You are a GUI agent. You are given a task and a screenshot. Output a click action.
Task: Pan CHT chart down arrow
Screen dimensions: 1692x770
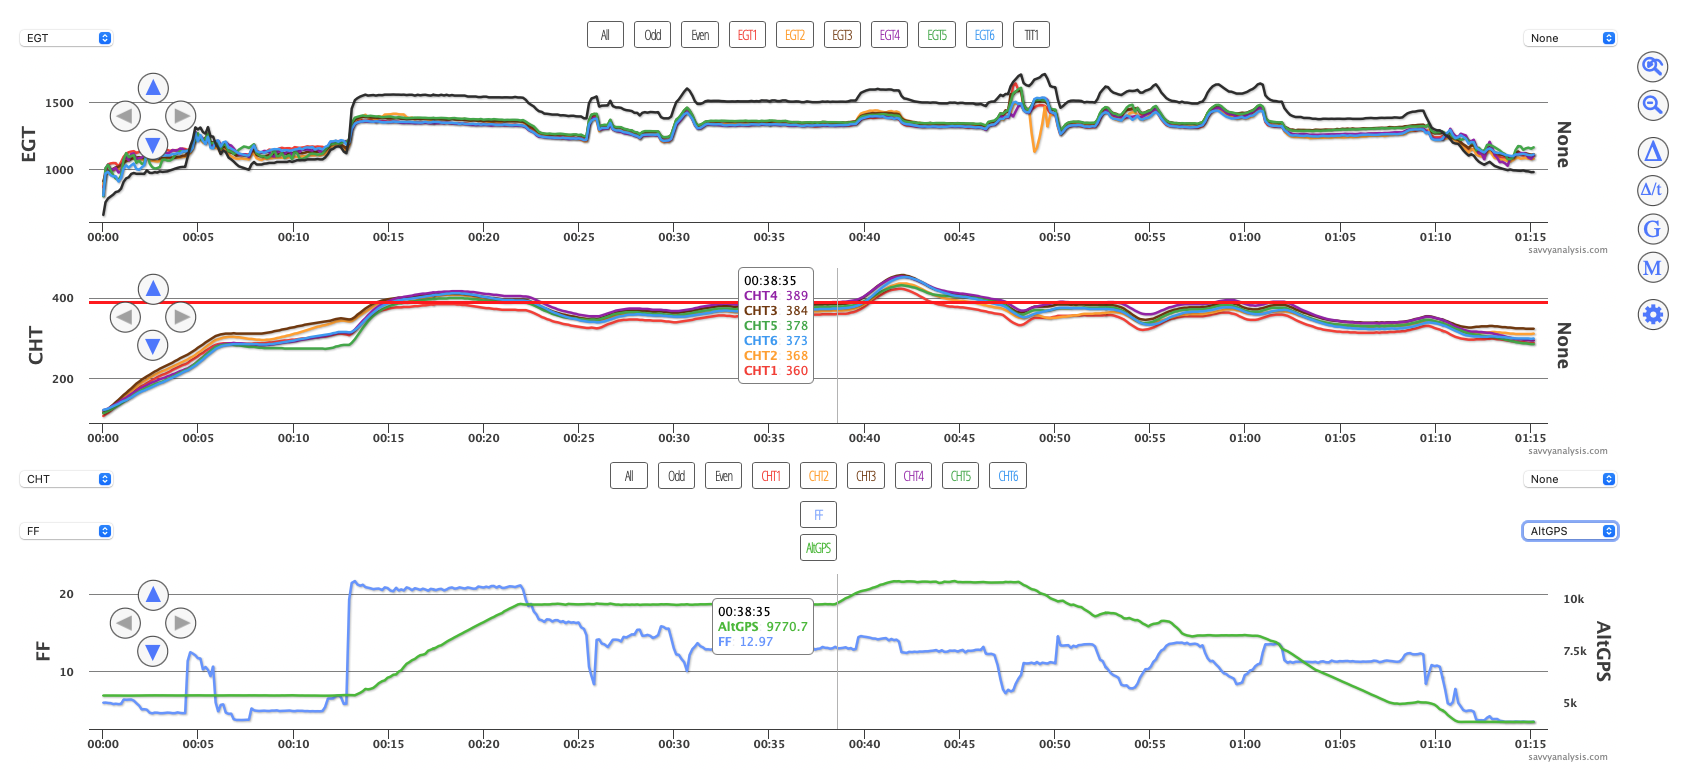tap(153, 346)
